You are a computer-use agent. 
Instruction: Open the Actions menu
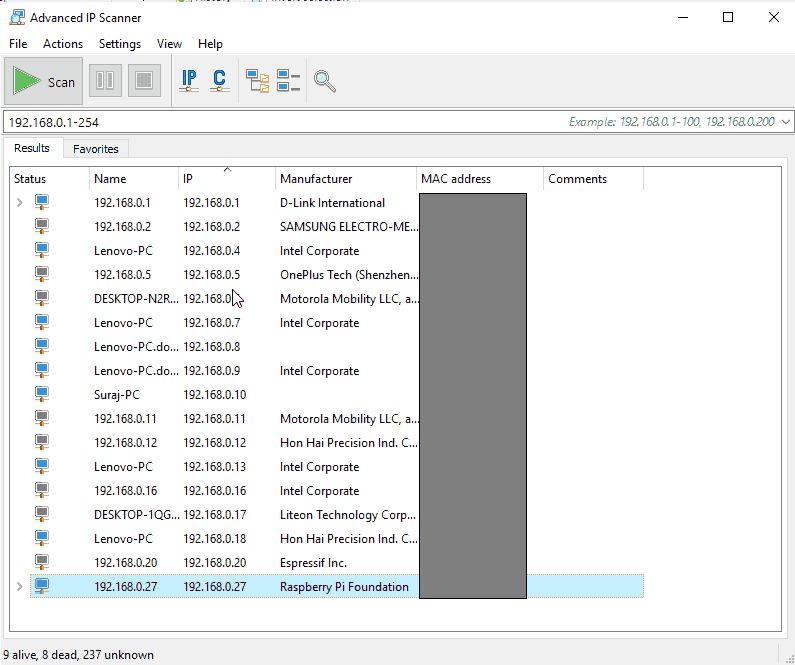coord(63,44)
